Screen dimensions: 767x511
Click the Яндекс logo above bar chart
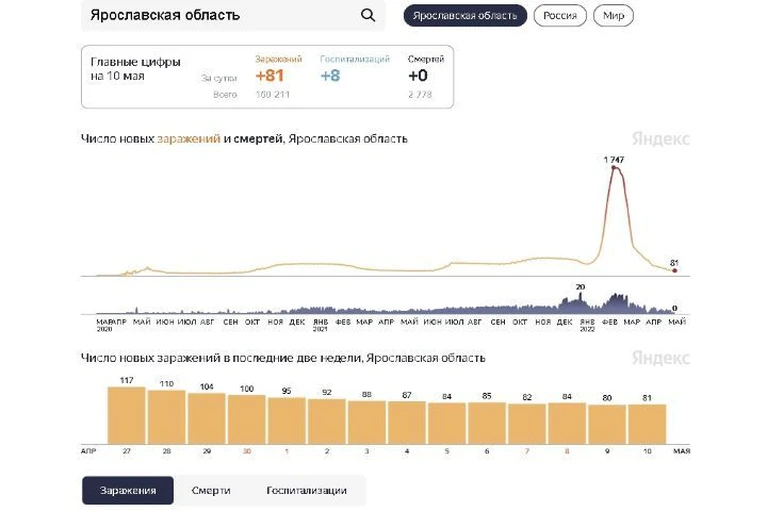point(660,358)
